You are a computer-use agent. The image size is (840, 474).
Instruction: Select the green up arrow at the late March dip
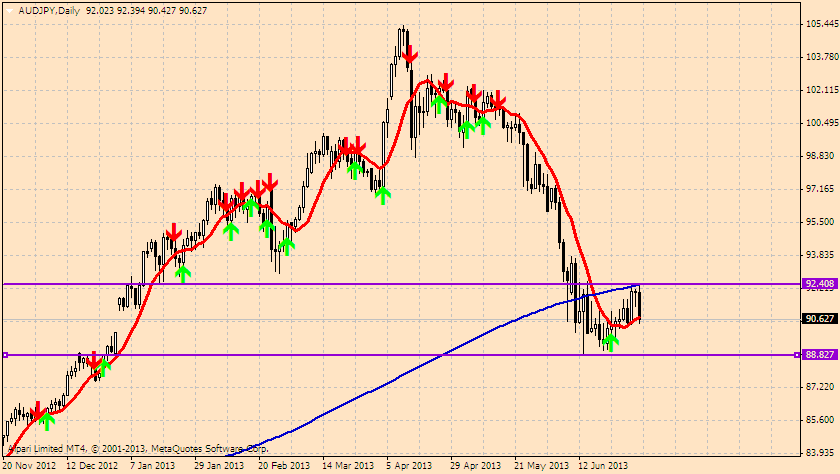click(382, 196)
